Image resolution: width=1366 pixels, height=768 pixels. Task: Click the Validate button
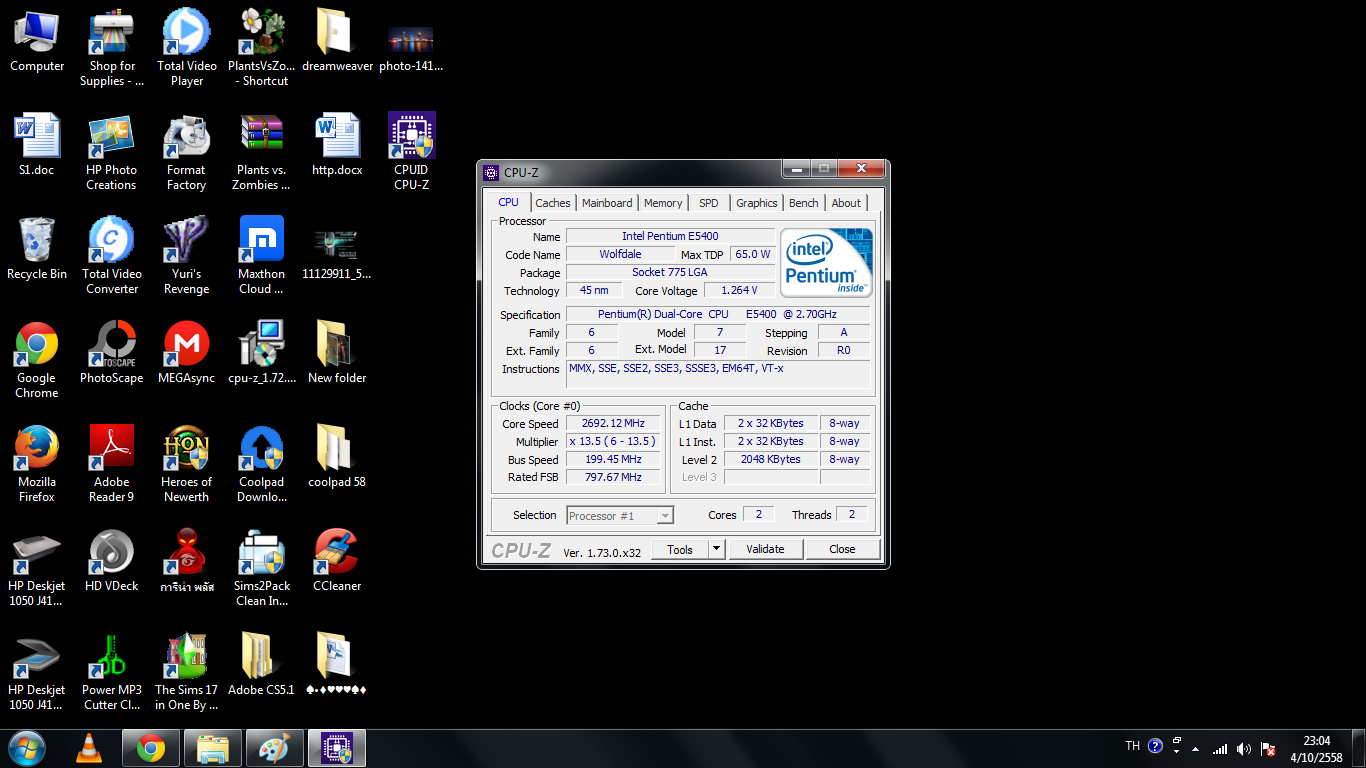(x=765, y=549)
